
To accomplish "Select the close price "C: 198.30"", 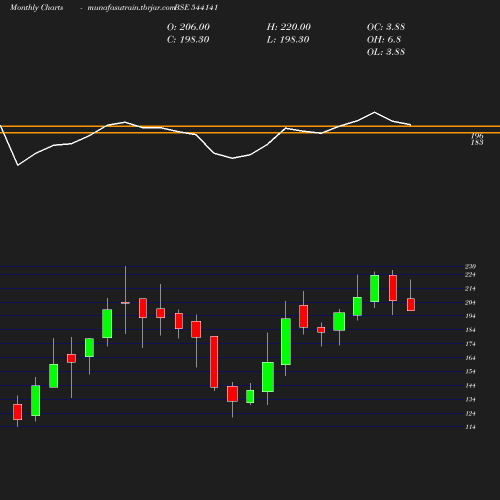I will [188, 40].
